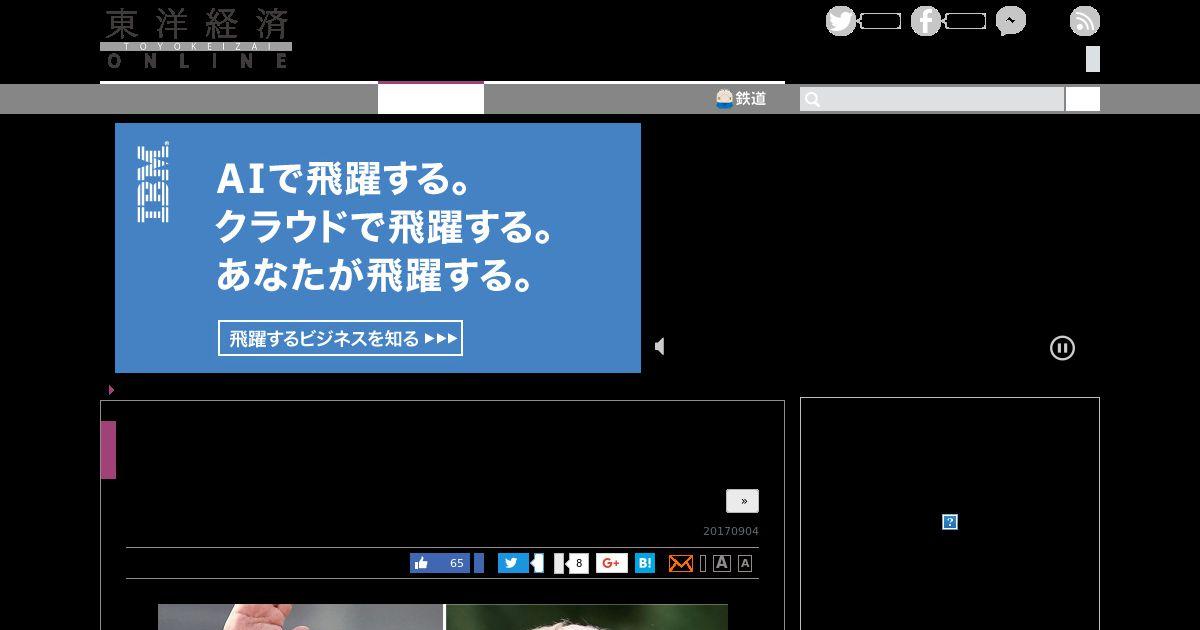
Task: Click the right article photo thumbnail
Action: 587,617
